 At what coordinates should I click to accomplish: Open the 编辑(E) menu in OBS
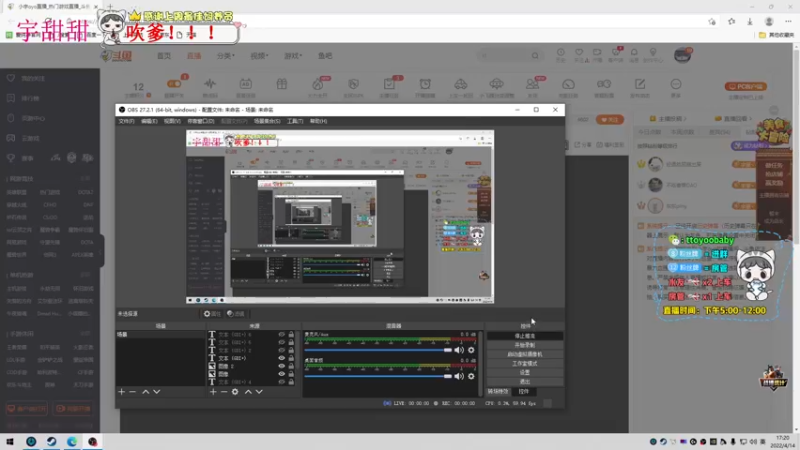149,121
